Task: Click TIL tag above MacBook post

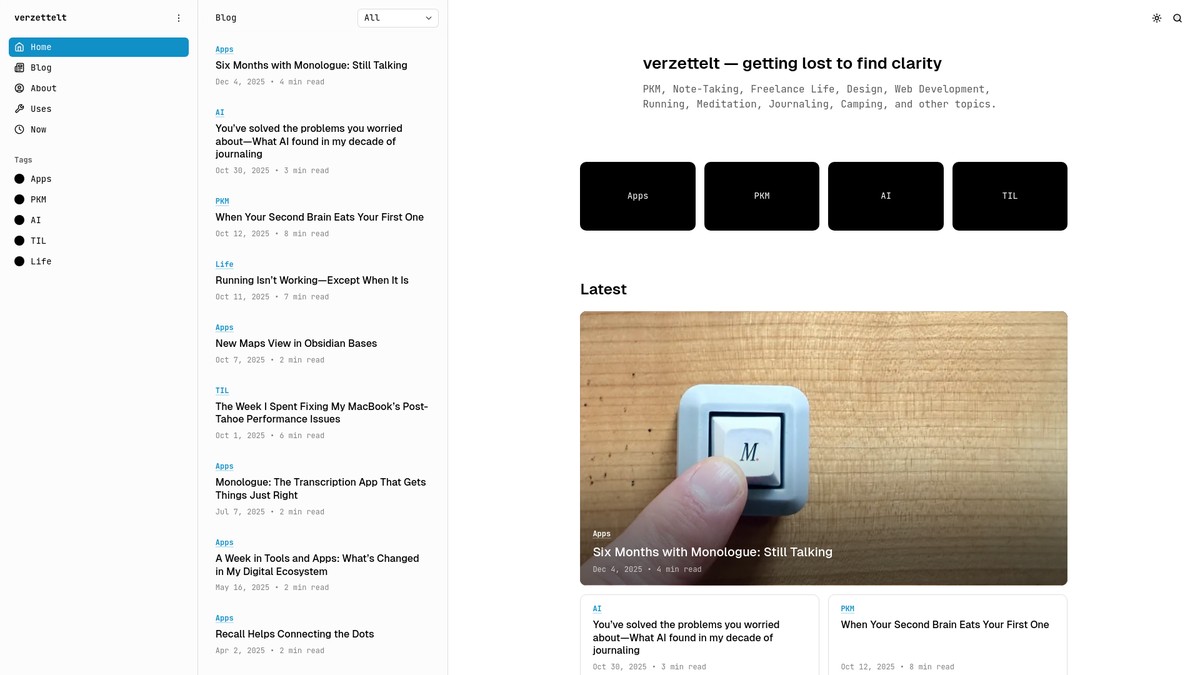Action: click(222, 391)
